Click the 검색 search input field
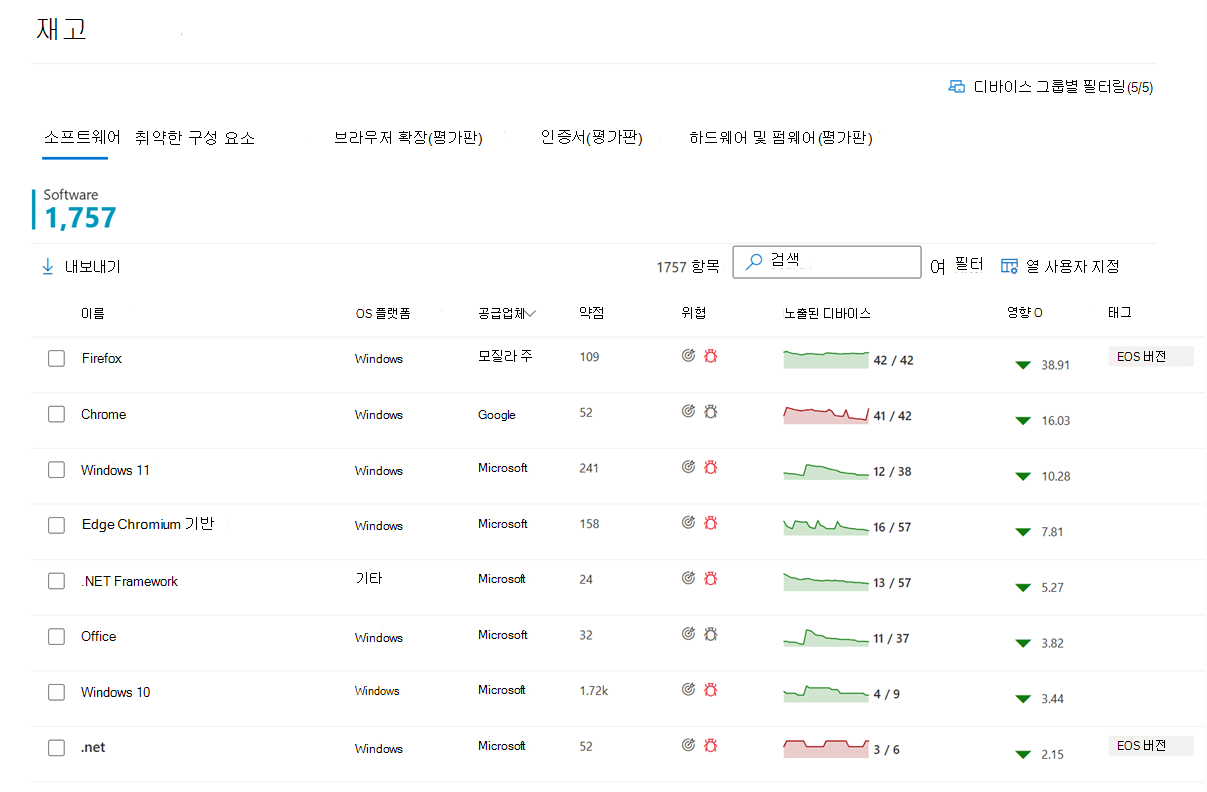1207x792 pixels. (x=827, y=262)
